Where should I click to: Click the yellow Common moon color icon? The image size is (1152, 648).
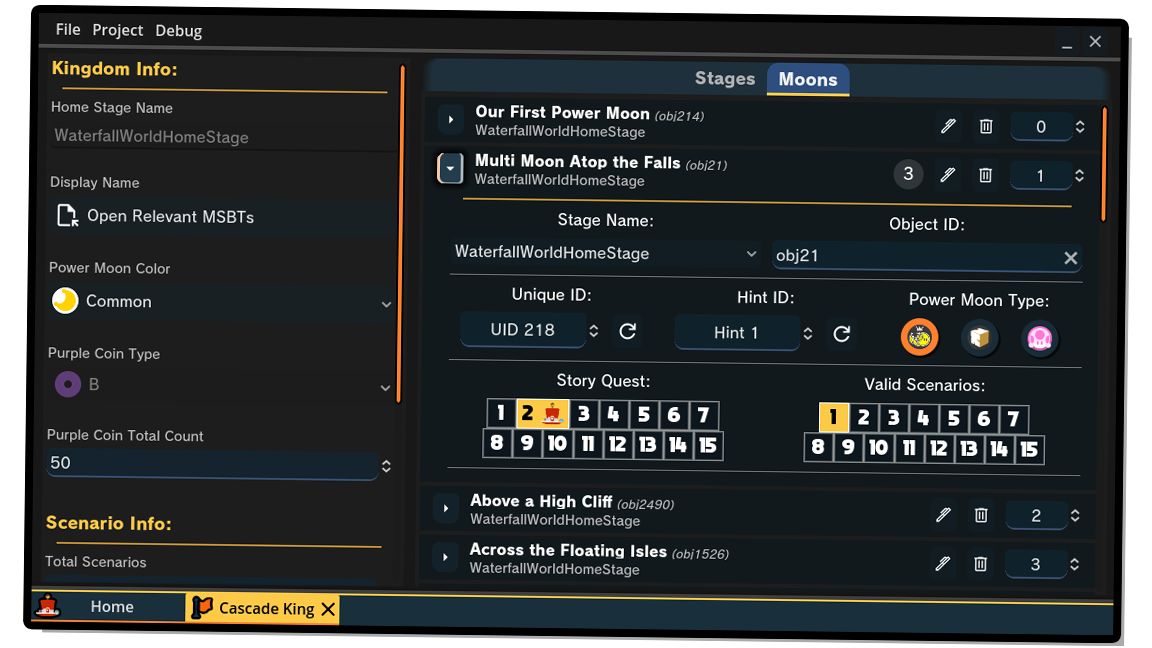pyautogui.click(x=65, y=300)
